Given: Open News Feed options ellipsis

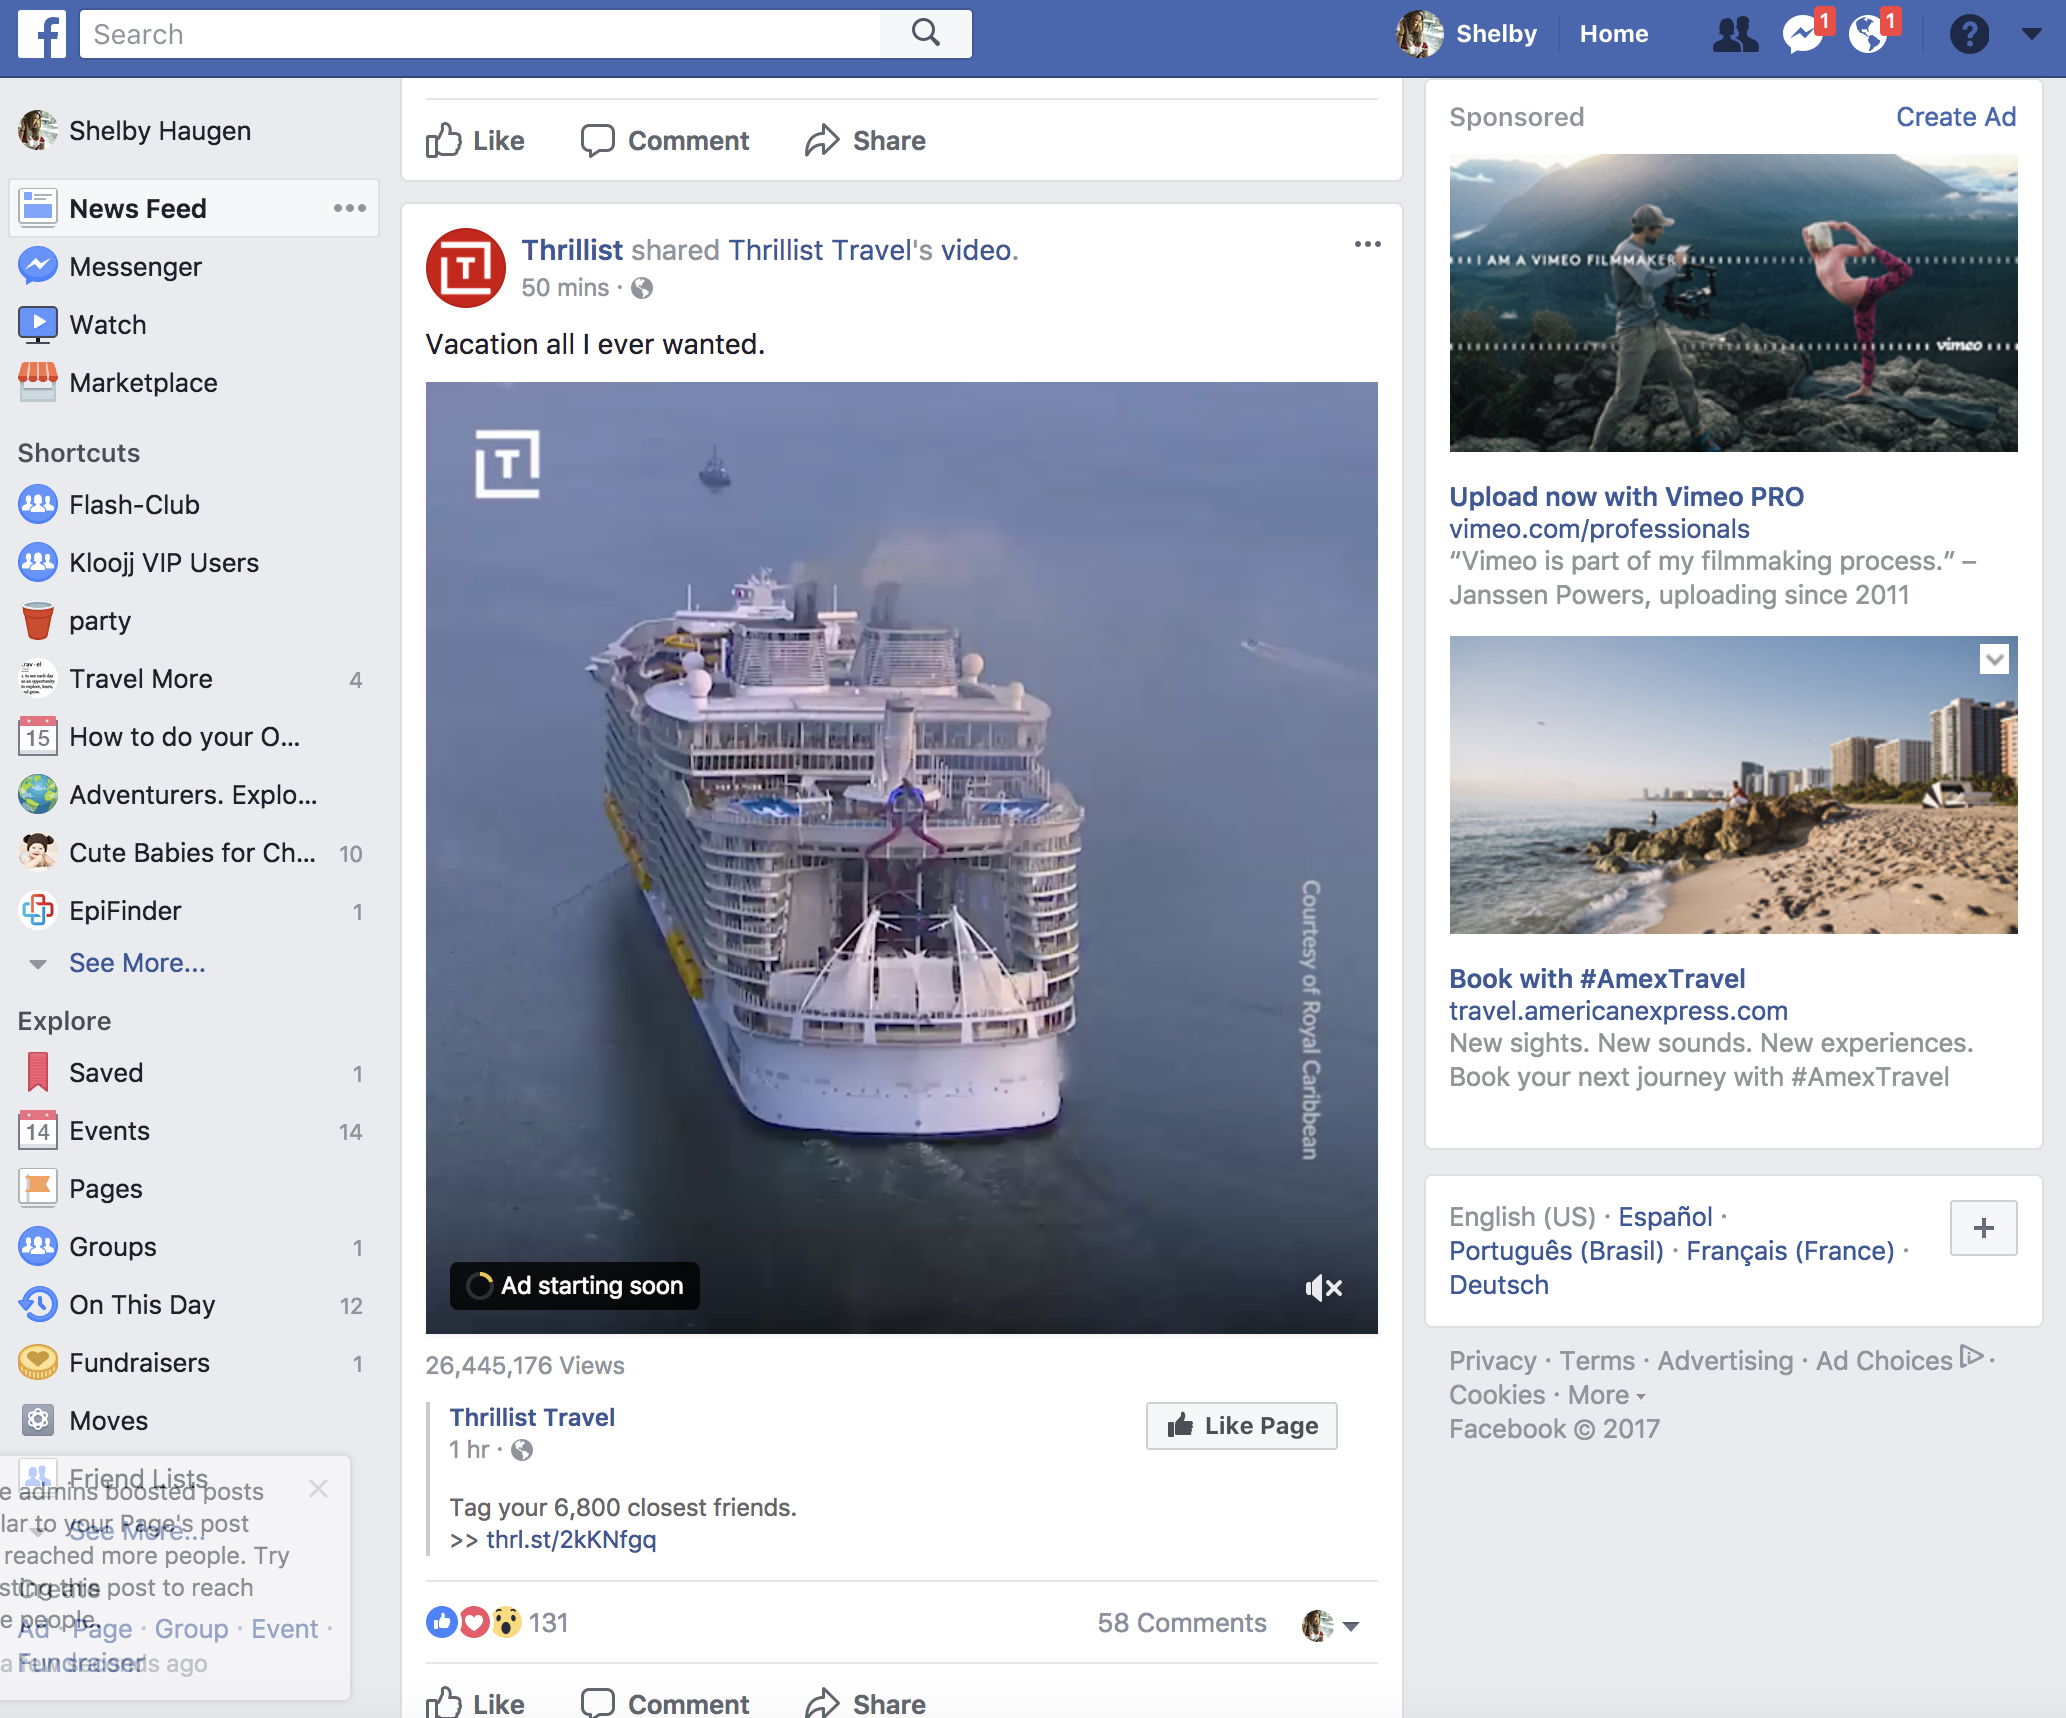Looking at the screenshot, I should pos(349,208).
